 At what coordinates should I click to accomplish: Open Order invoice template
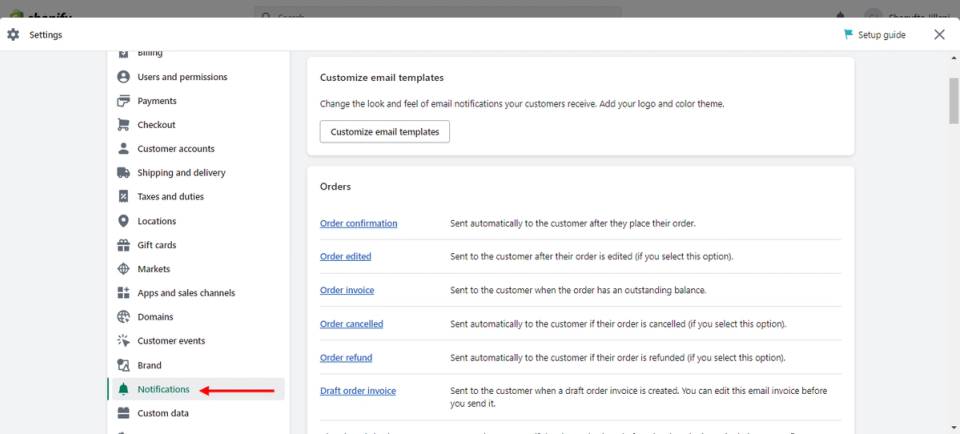click(x=347, y=290)
